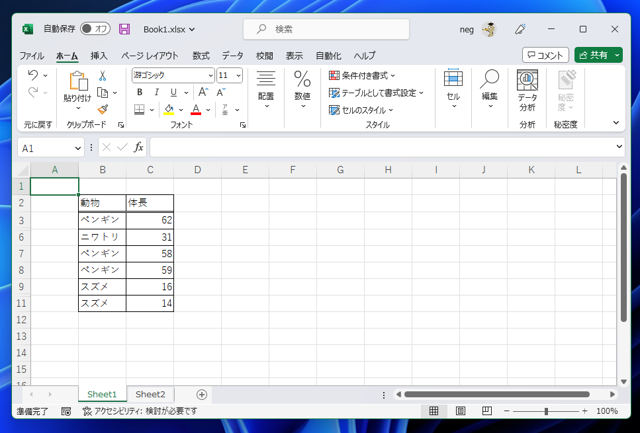Add a new sheet with plus button
640x433 pixels.
pyautogui.click(x=202, y=394)
